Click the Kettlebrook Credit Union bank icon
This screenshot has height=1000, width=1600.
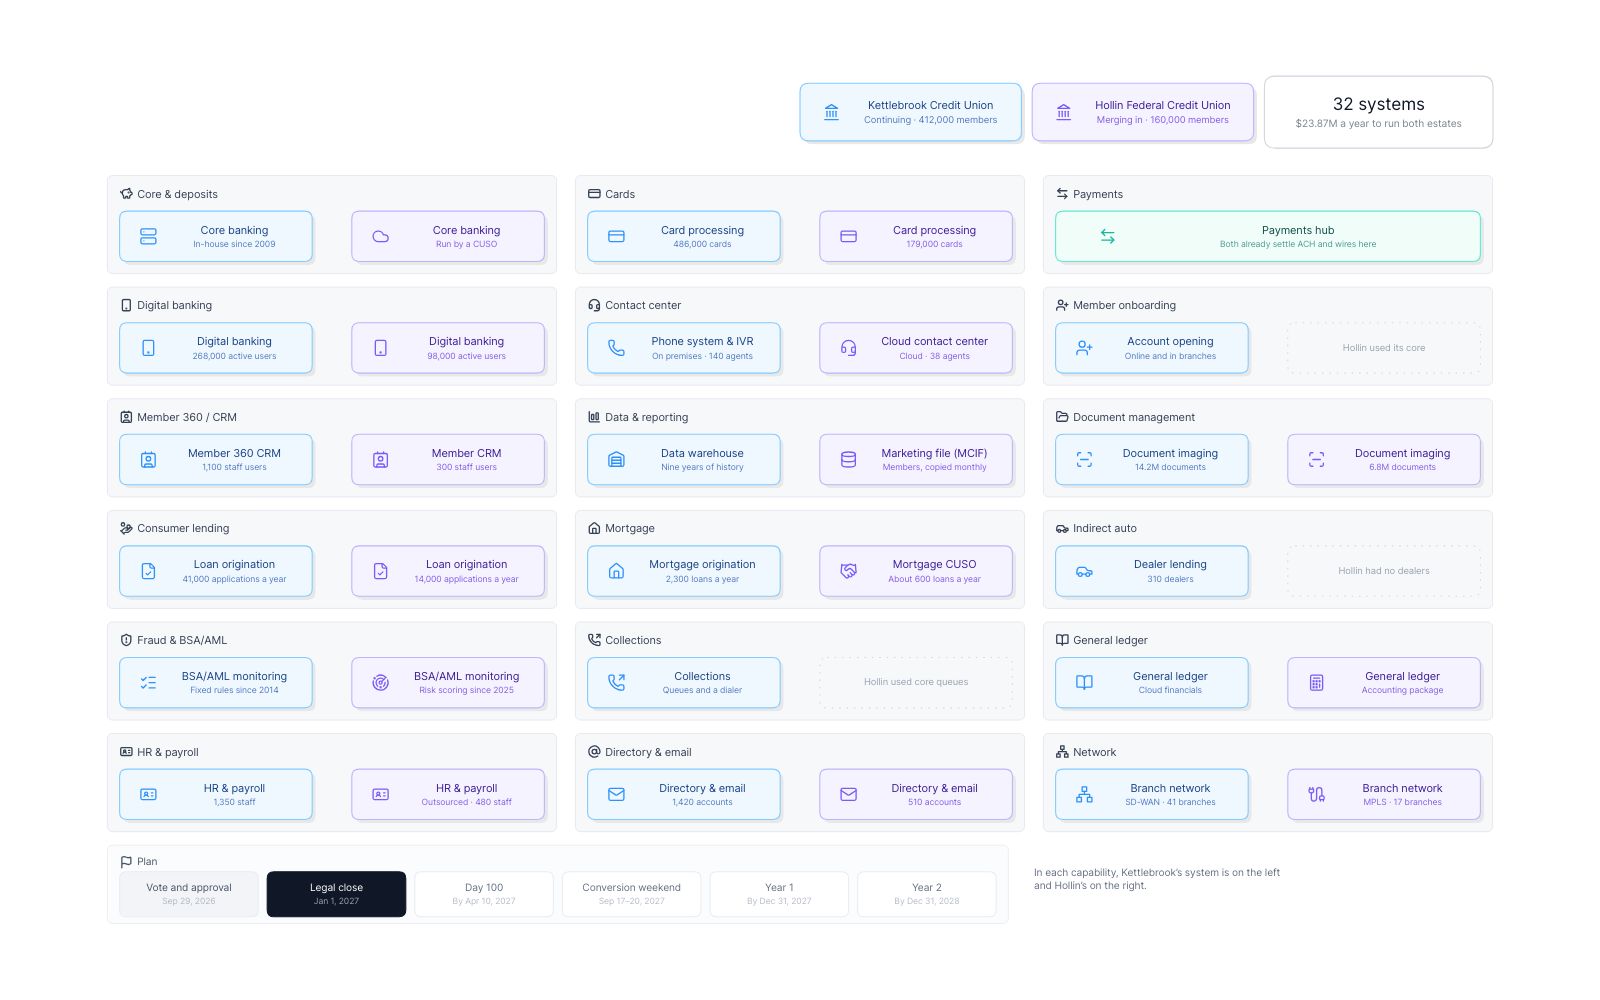pyautogui.click(x=831, y=112)
